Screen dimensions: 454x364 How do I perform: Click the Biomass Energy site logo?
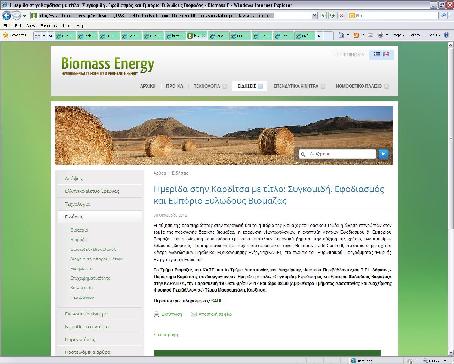(x=108, y=66)
